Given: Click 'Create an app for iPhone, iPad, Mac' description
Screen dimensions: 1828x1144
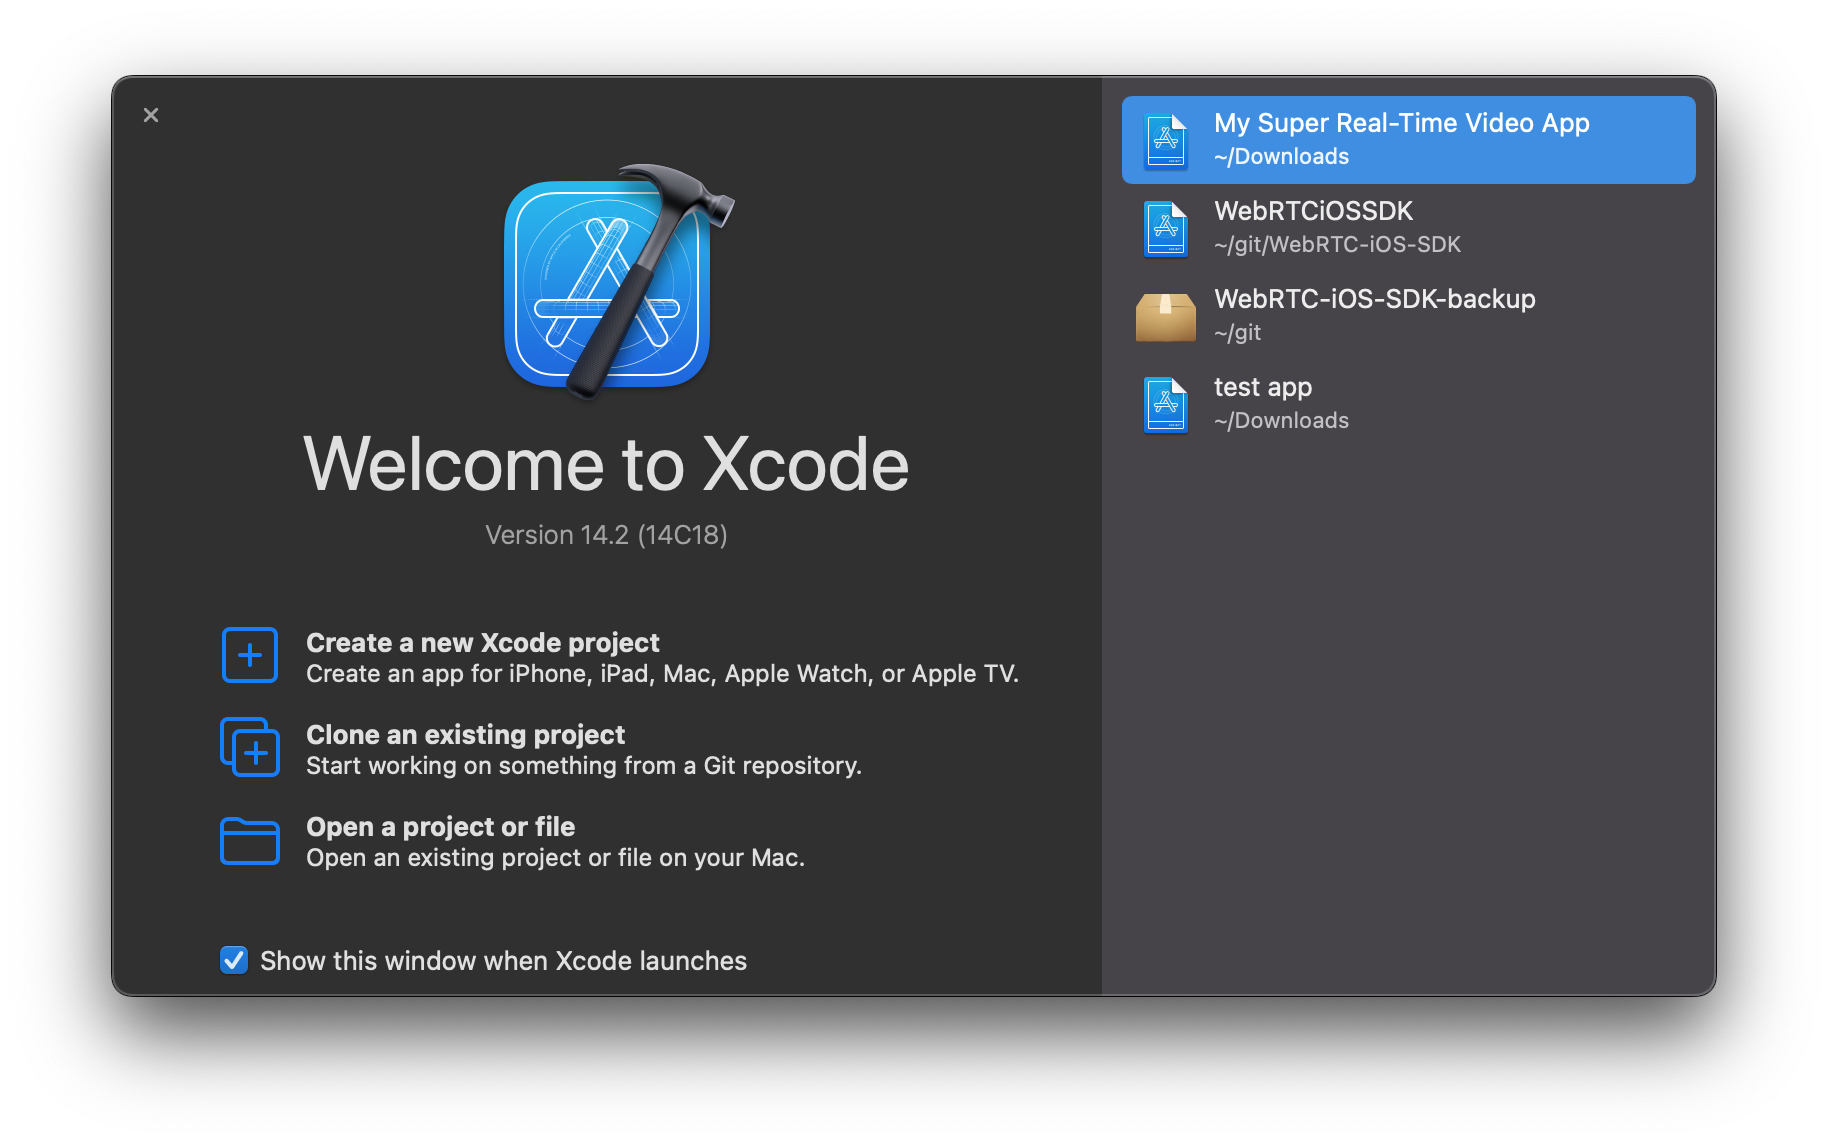Looking at the screenshot, I should (662, 673).
